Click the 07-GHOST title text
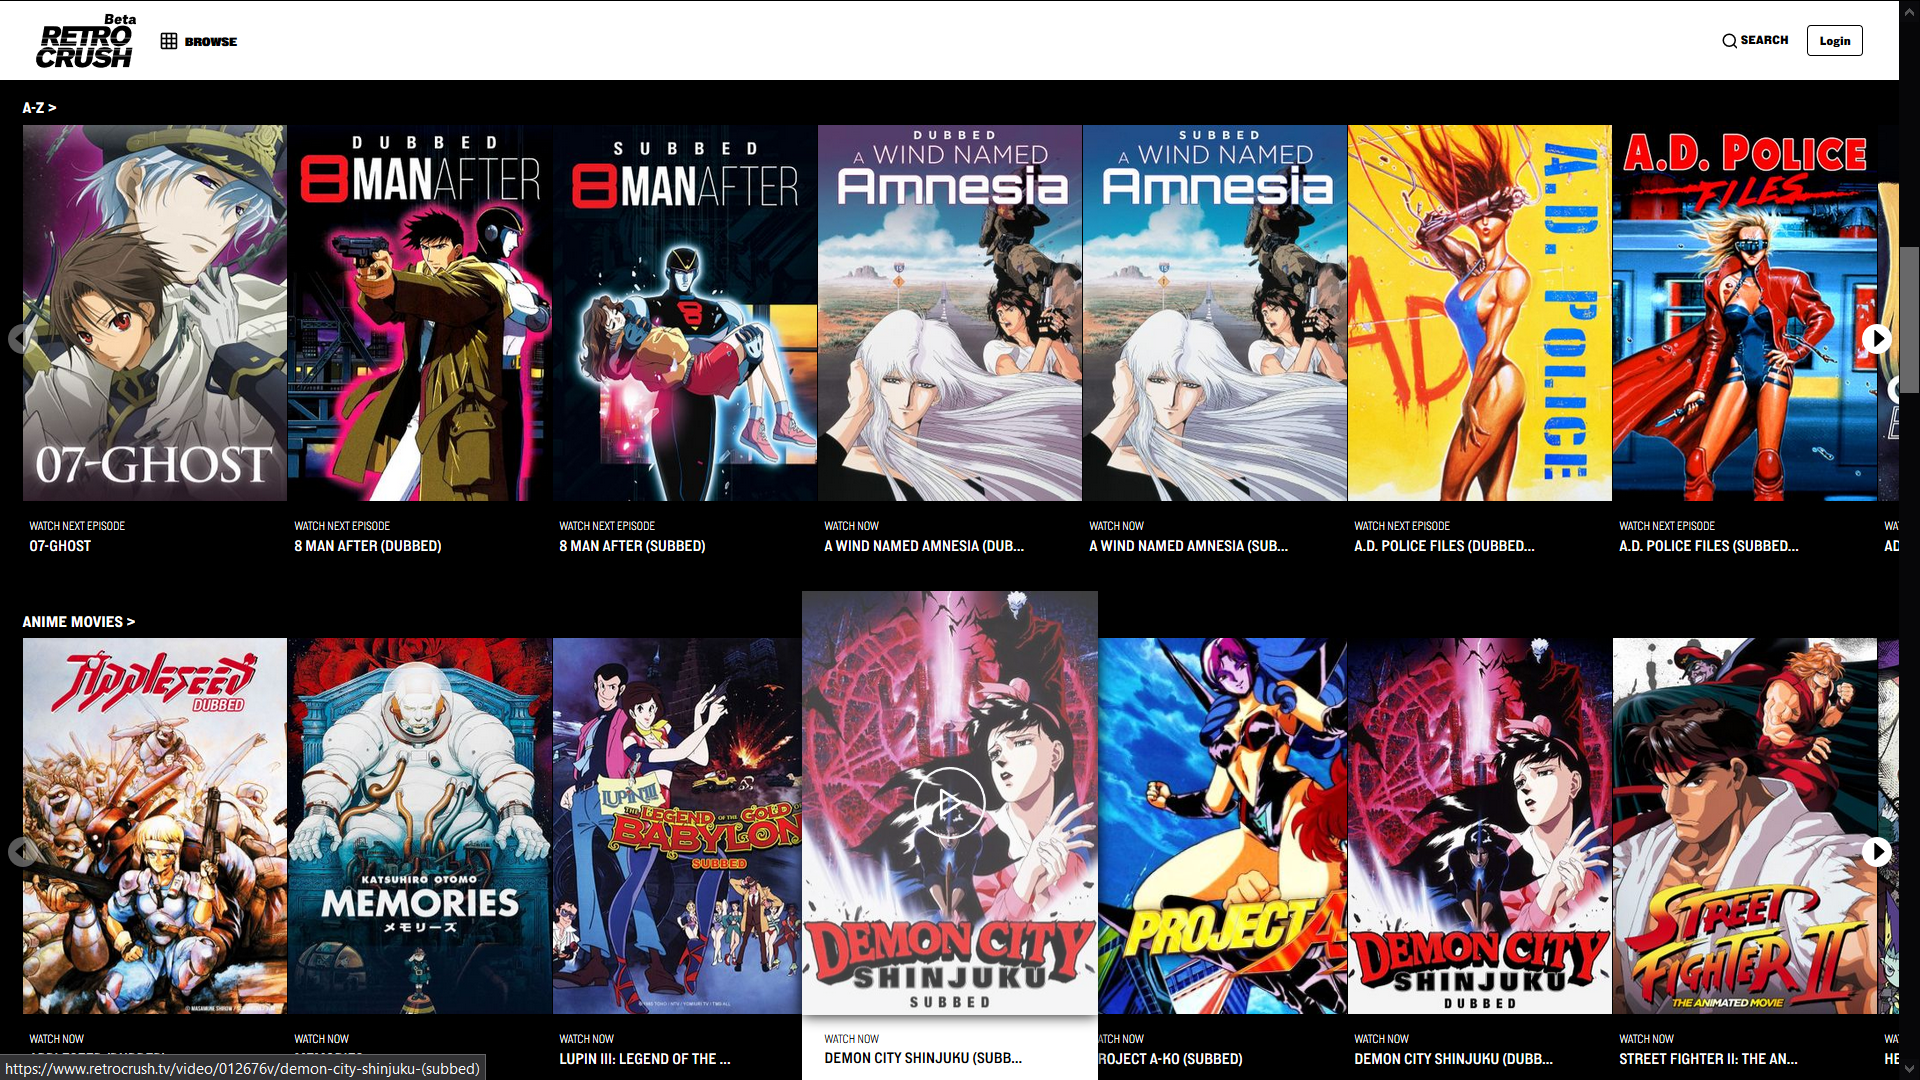The height and width of the screenshot is (1080, 1920). (x=60, y=546)
